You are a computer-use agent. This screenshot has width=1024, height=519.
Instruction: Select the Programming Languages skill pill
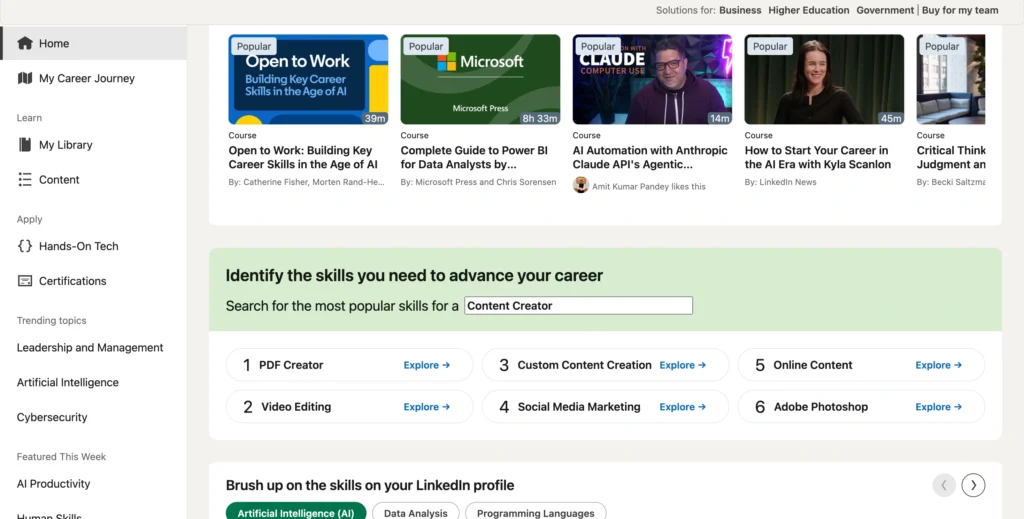tap(536, 512)
